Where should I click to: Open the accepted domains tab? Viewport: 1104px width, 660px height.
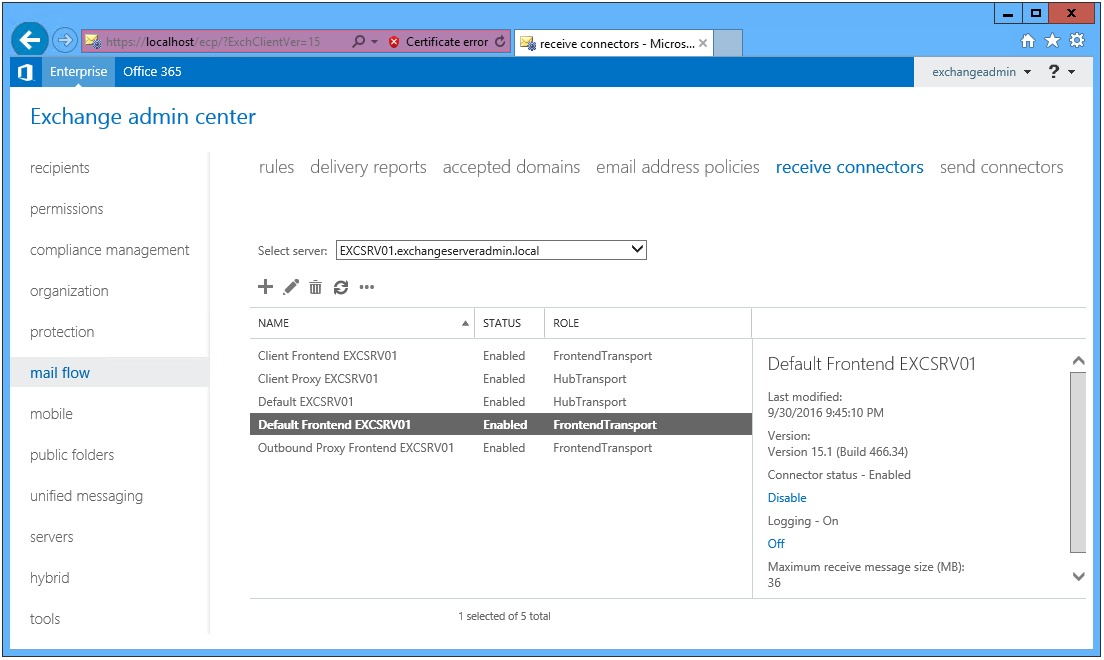[511, 167]
